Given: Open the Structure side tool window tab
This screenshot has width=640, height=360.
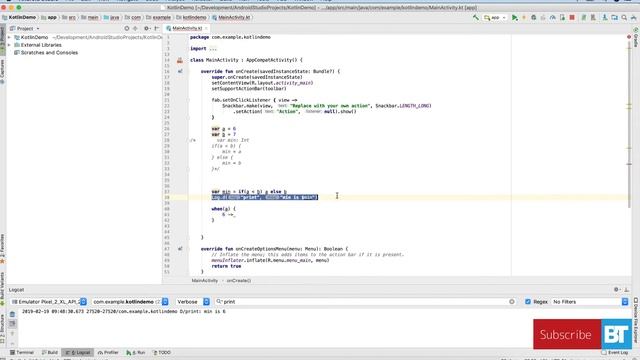Looking at the screenshot, I should click(x=2, y=329).
